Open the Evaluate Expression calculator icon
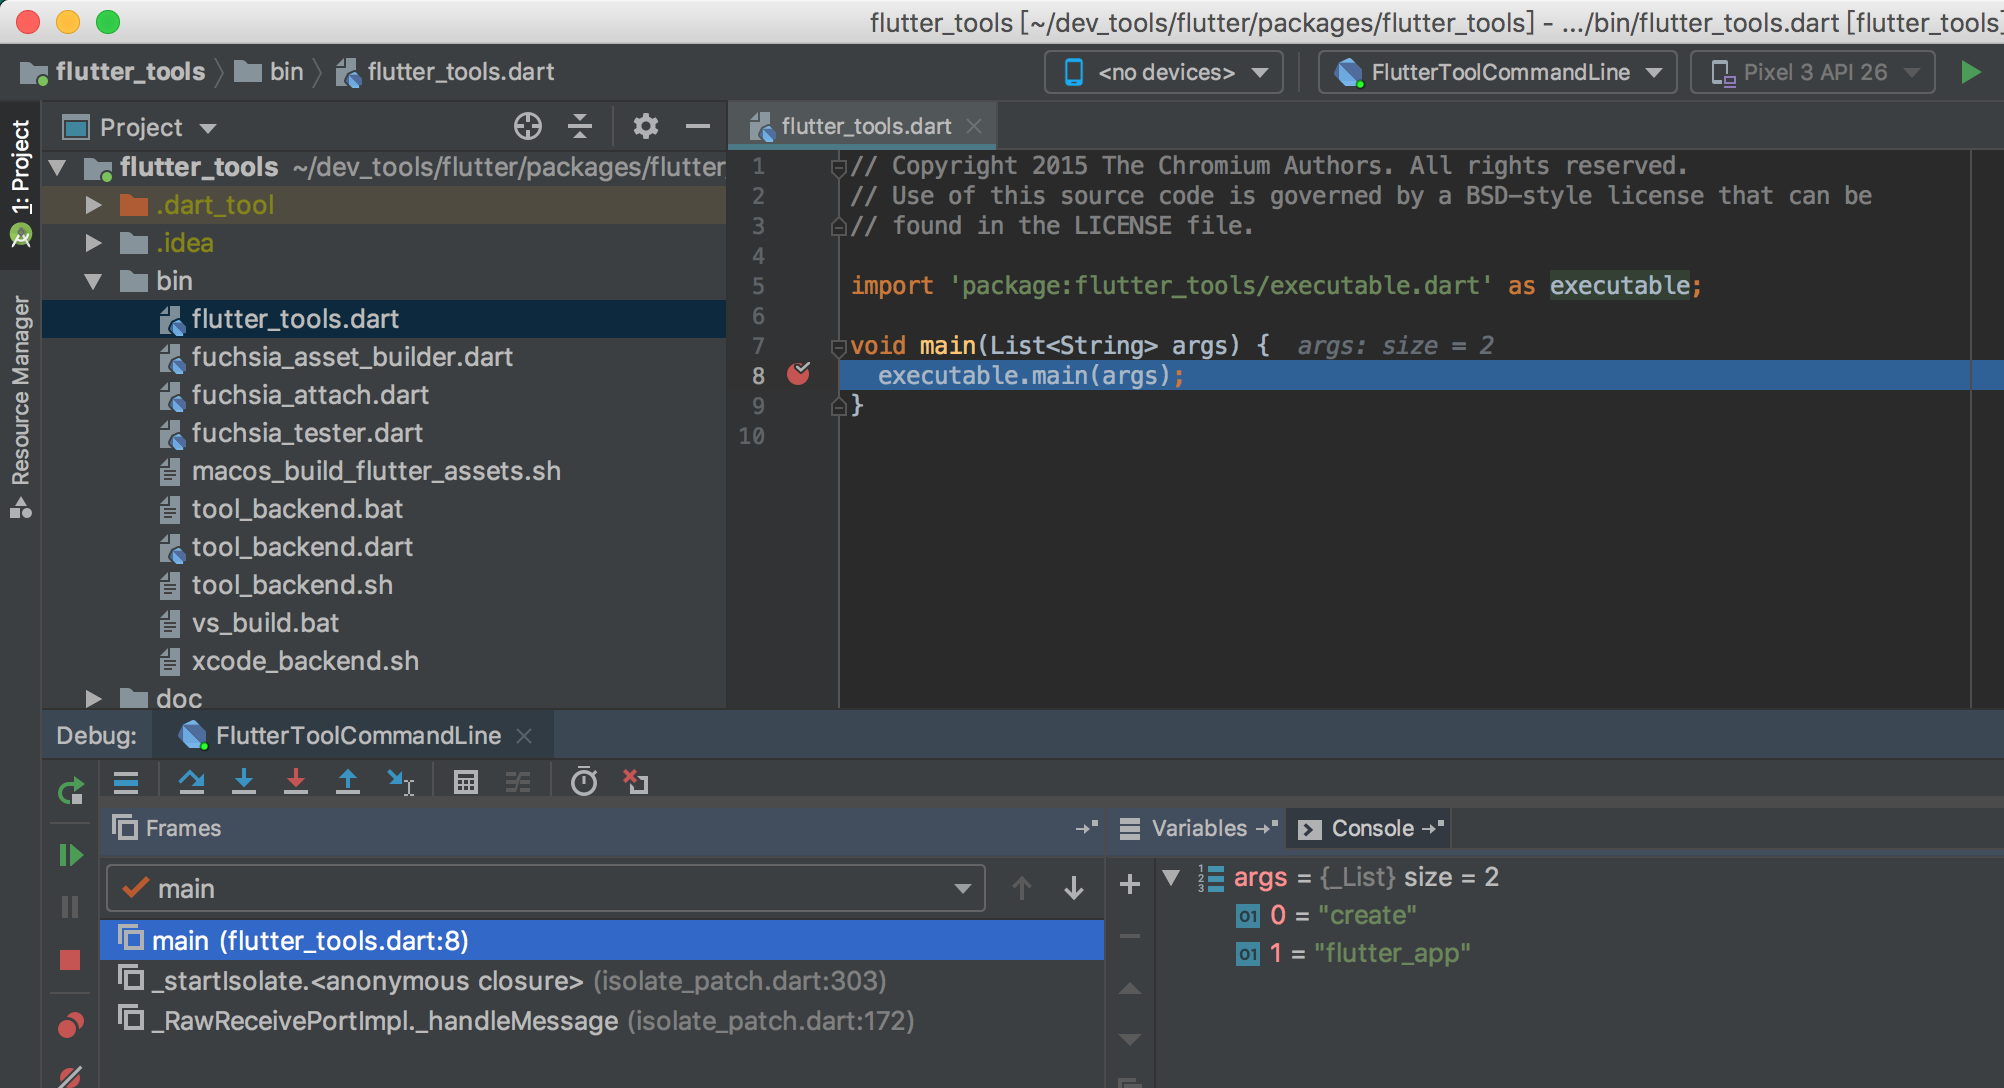 click(465, 781)
